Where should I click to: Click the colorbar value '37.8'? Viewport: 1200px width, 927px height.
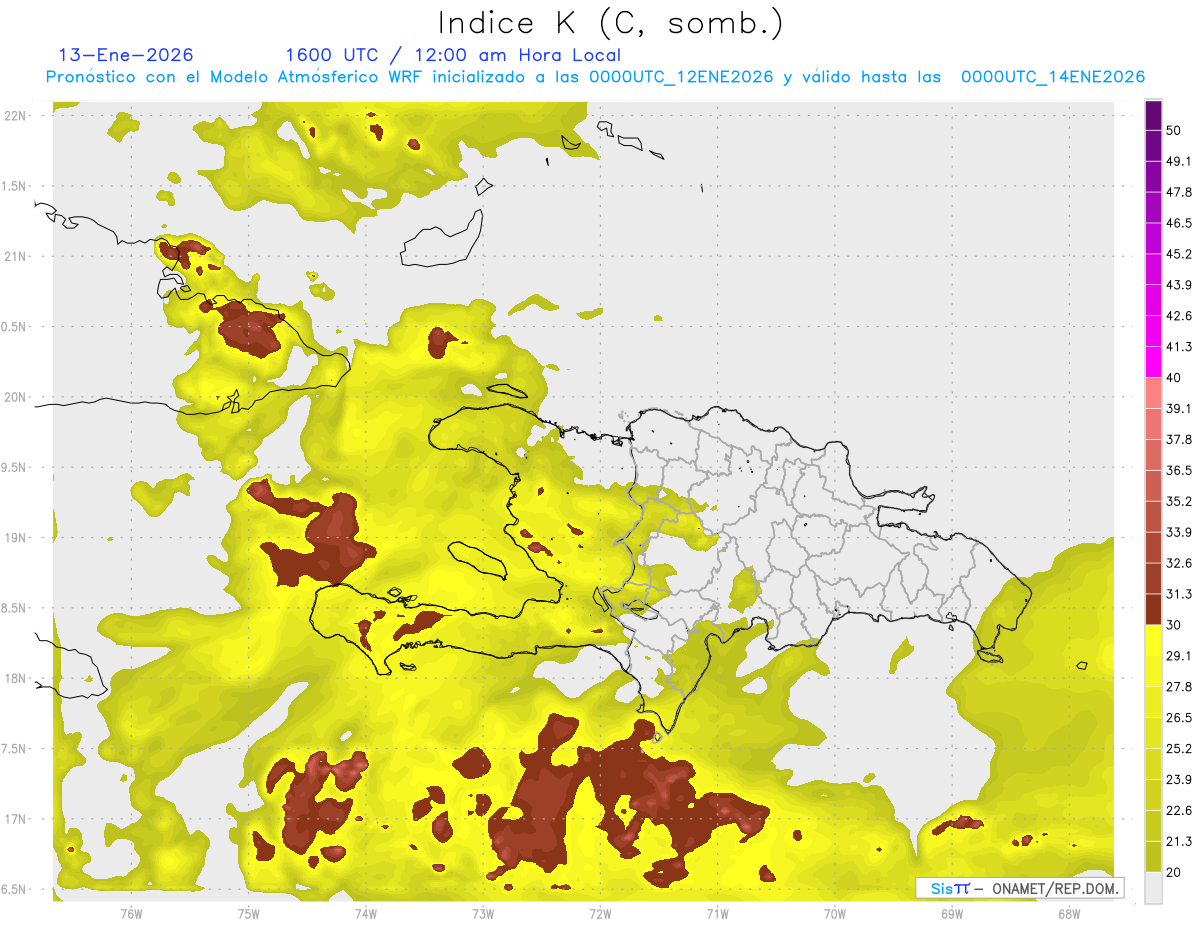1179,439
